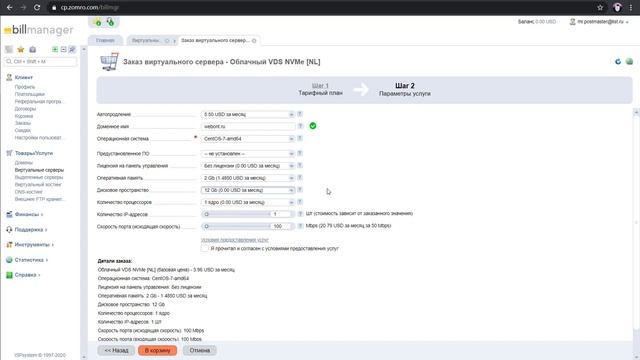640x360 pixels.
Task: Close the Заказ виртуального сервера tab
Action: pyautogui.click(x=254, y=40)
